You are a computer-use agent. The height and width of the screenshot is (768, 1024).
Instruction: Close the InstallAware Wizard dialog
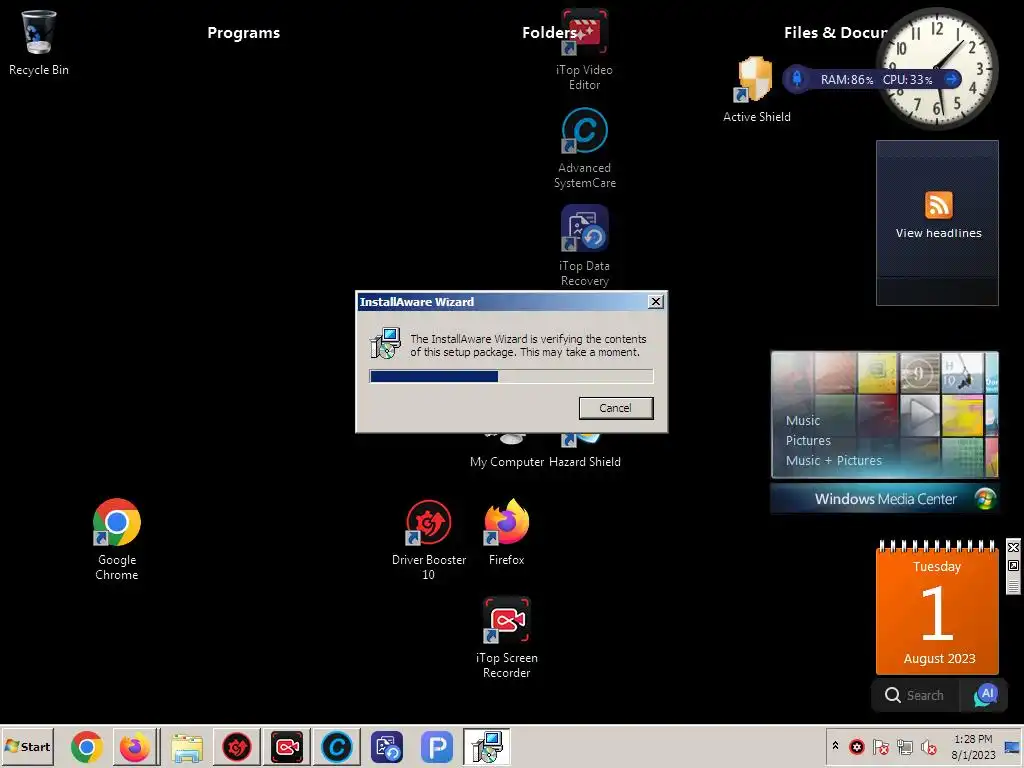pos(656,302)
